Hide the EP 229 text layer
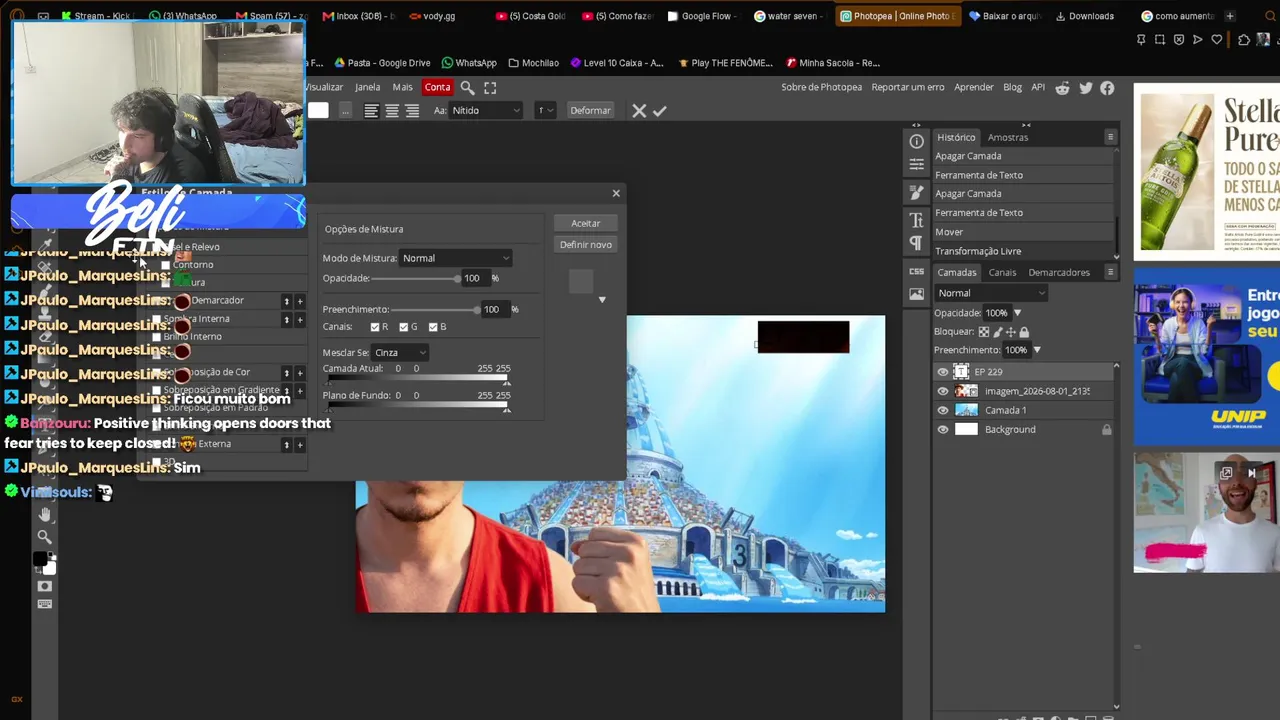Image resolution: width=1280 pixels, height=720 pixels. [x=943, y=372]
